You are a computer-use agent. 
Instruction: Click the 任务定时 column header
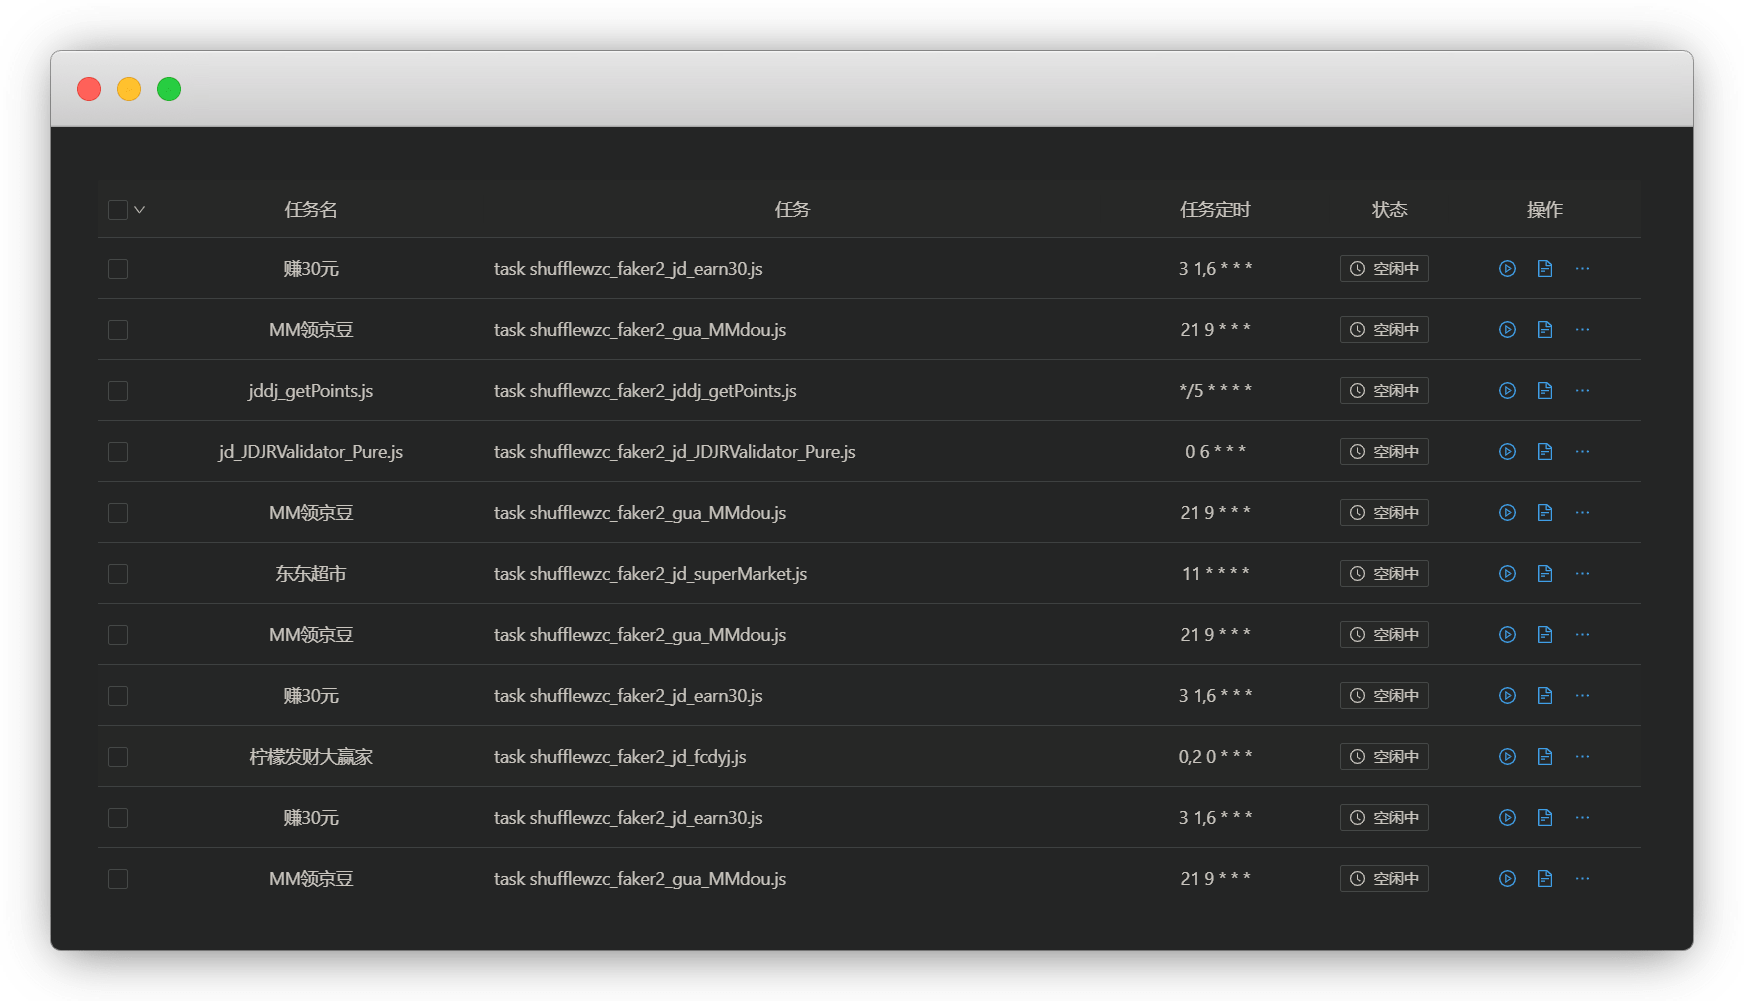click(1215, 210)
